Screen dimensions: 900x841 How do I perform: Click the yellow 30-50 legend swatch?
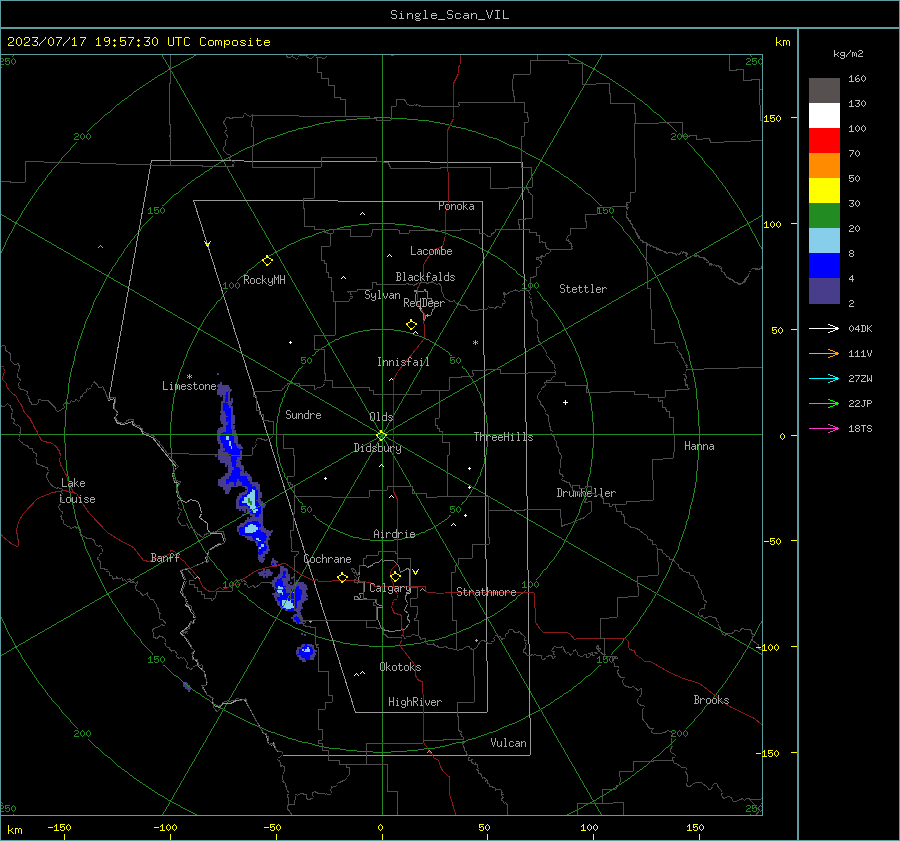click(x=824, y=191)
